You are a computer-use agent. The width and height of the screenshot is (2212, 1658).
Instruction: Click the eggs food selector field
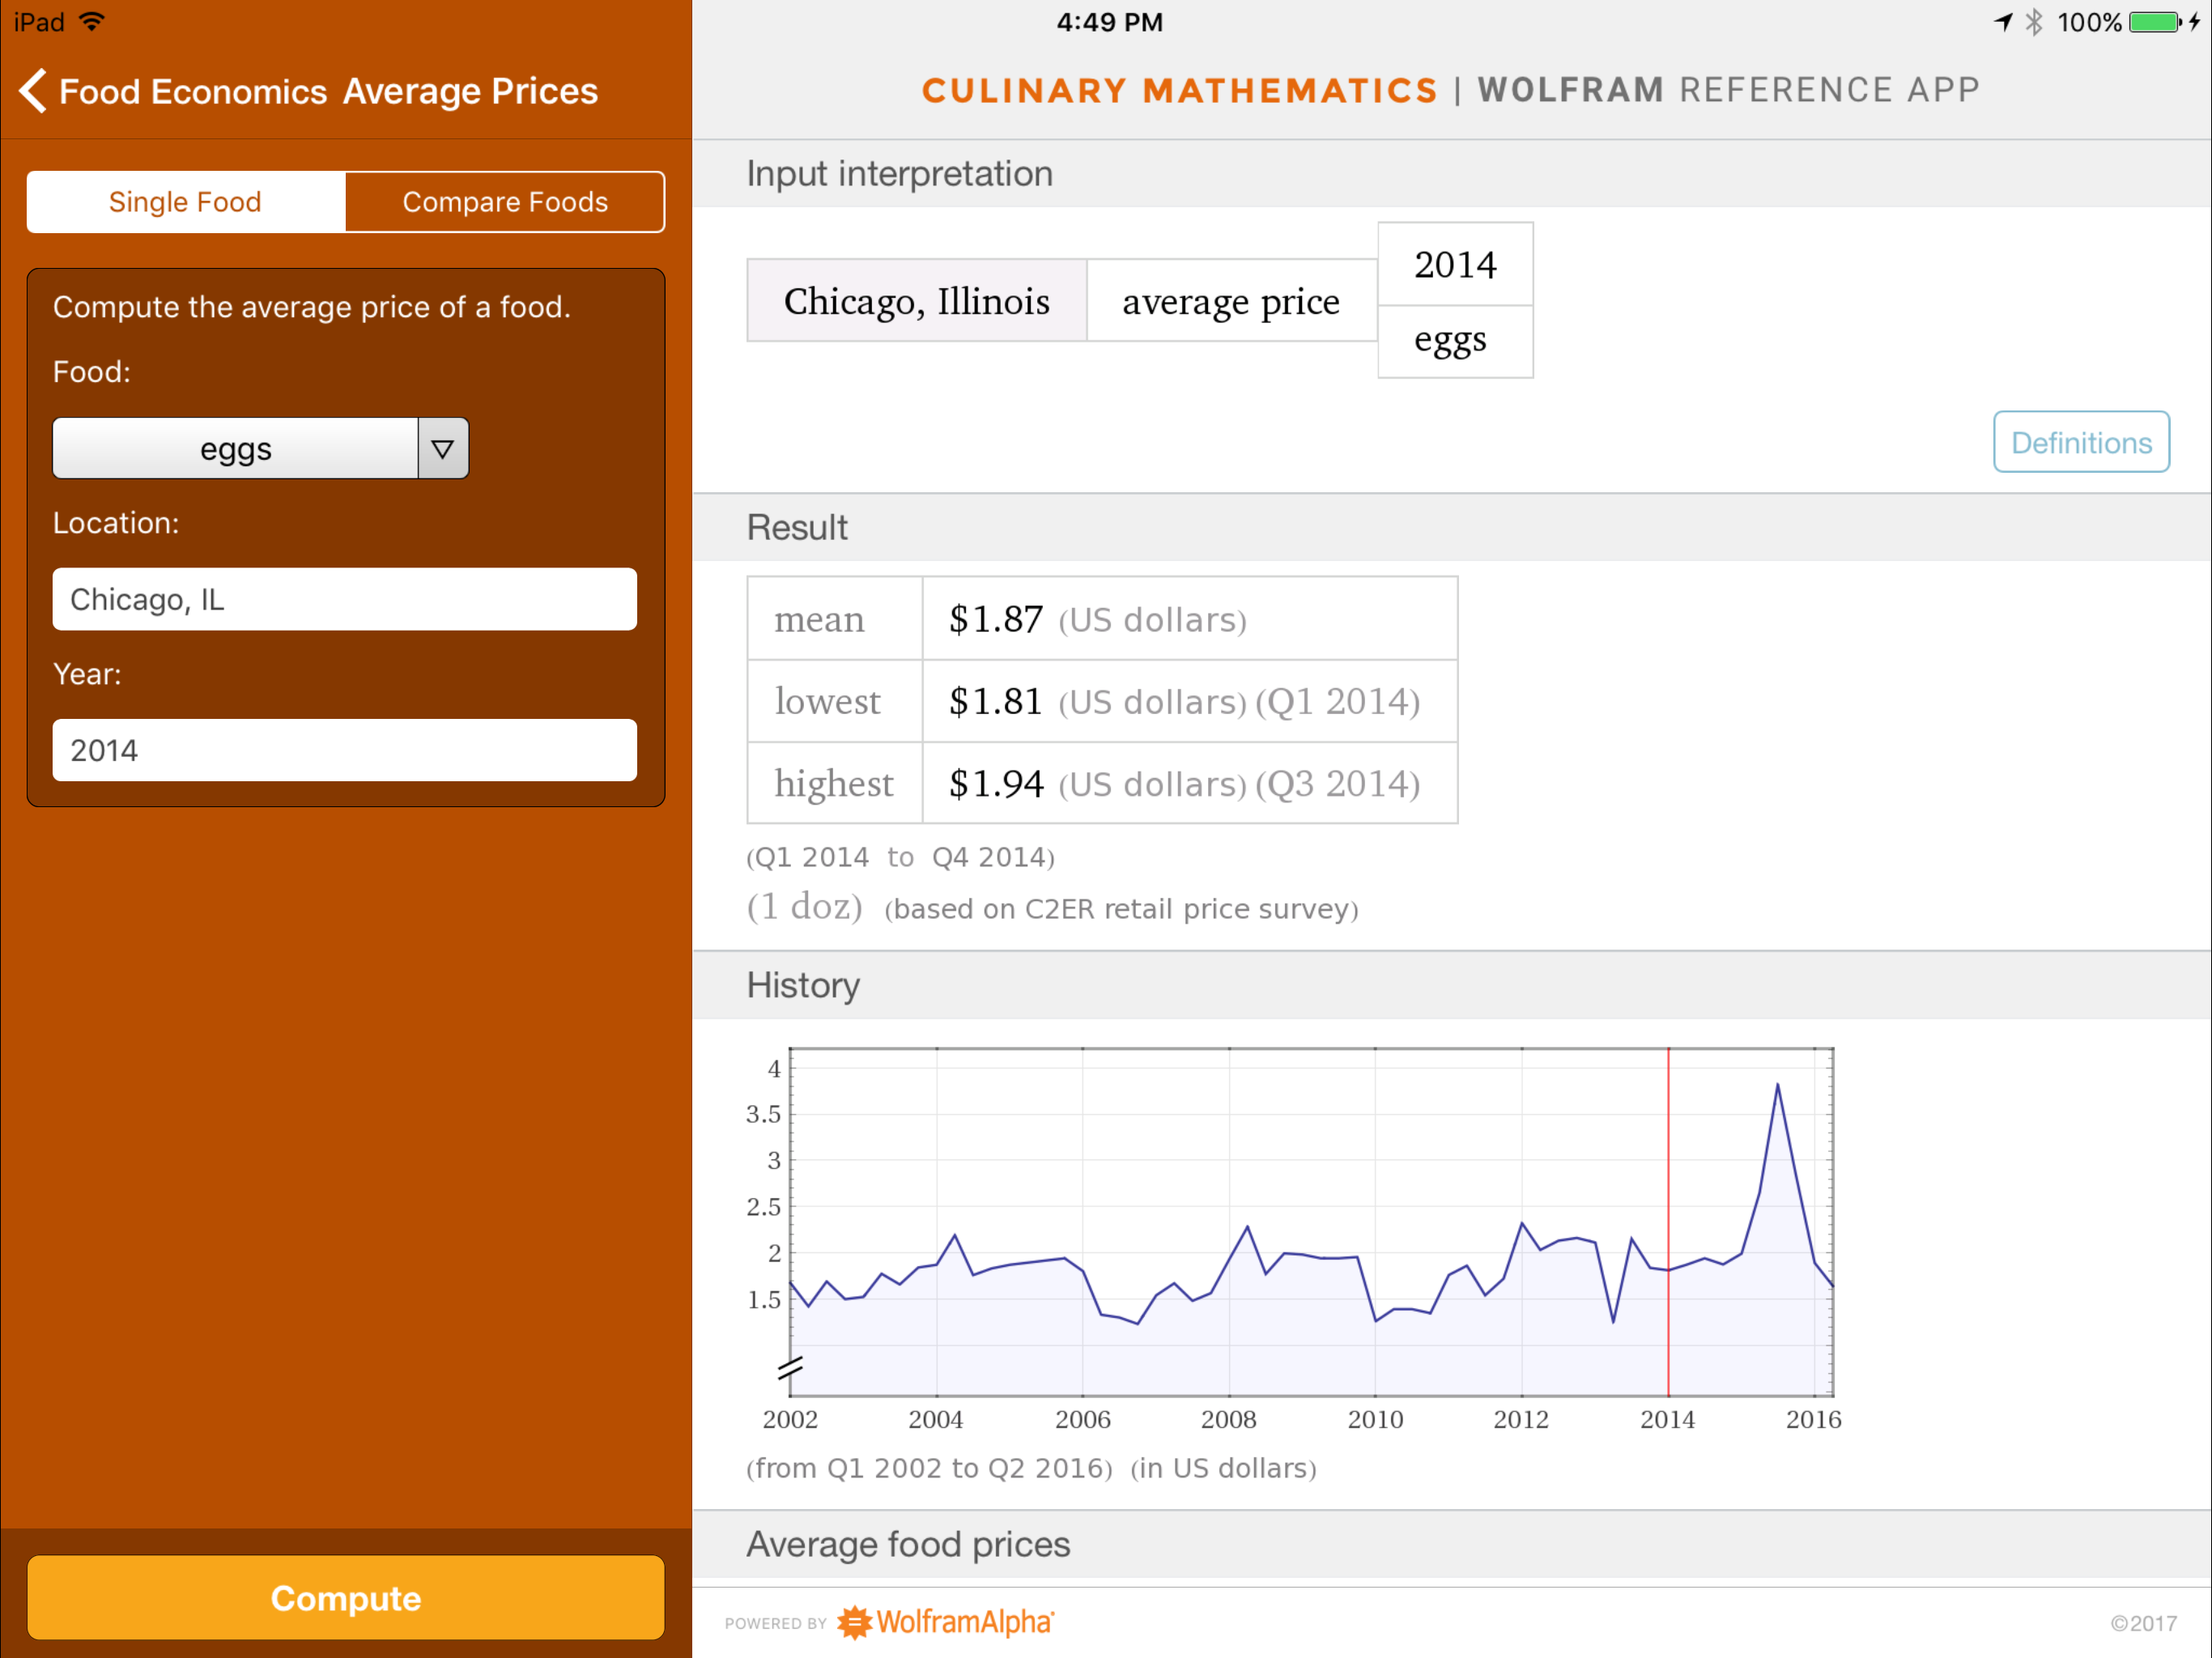pyautogui.click(x=236, y=449)
